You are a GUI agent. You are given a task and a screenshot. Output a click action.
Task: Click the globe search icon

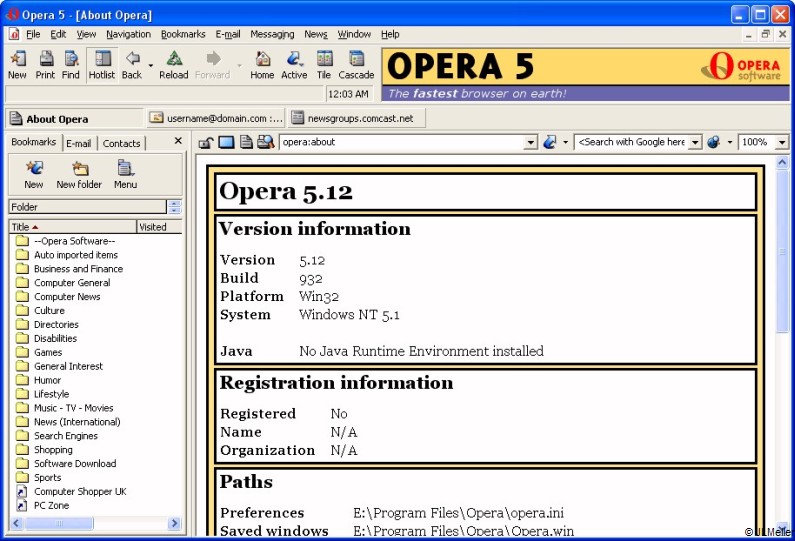[x=714, y=142]
